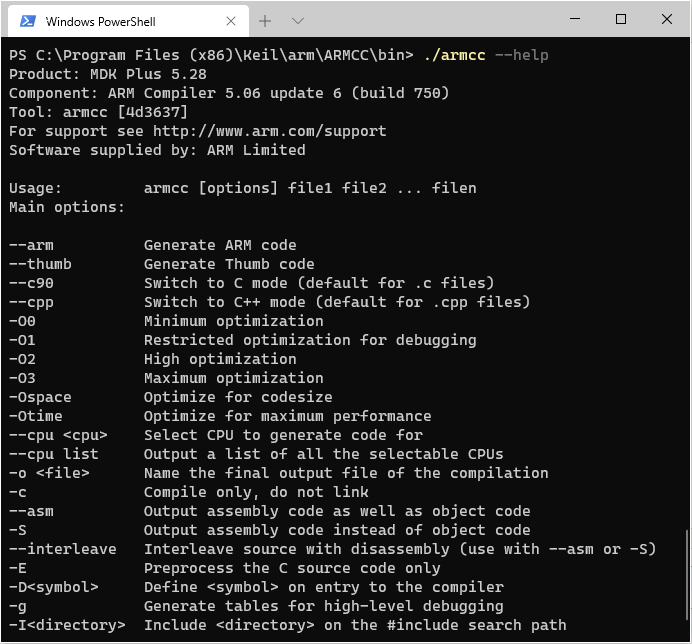Screen dimensions: 692x644
Task: Maximize the terminal window
Action: tap(621, 19)
